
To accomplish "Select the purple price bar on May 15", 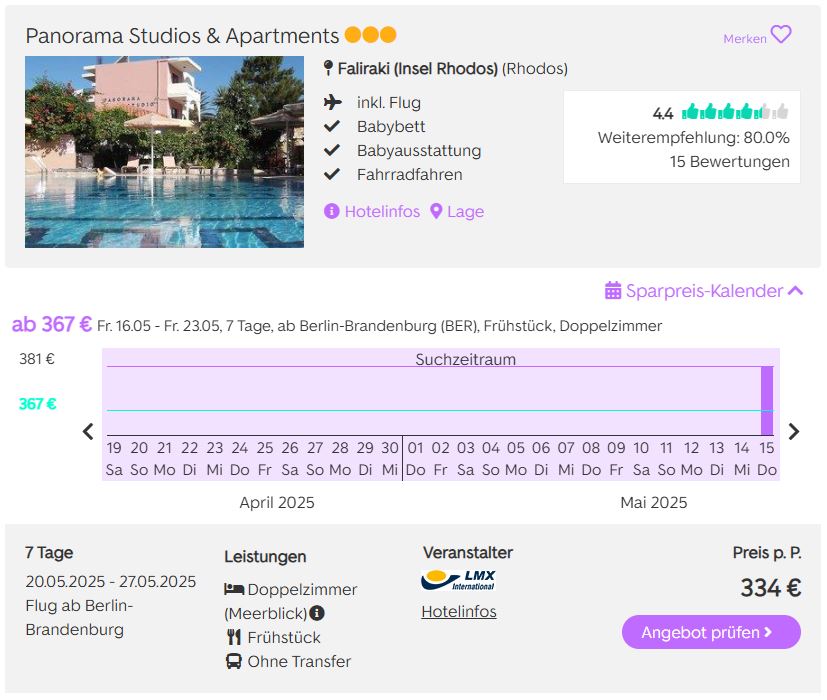I will (x=767, y=401).
